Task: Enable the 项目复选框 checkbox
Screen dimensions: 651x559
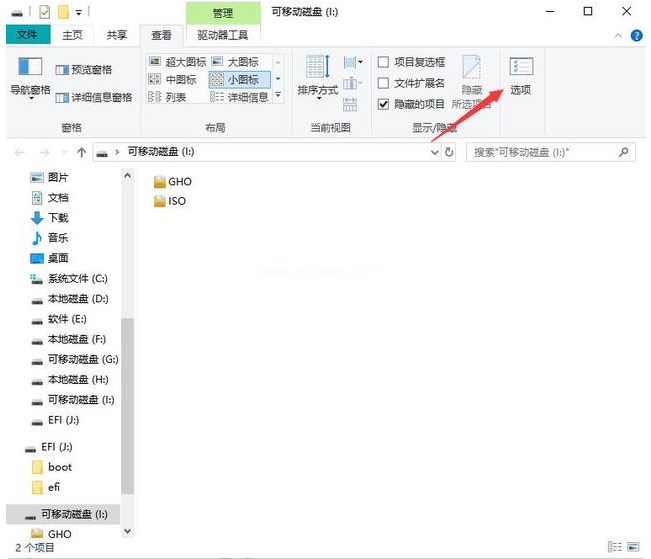Action: pos(384,63)
